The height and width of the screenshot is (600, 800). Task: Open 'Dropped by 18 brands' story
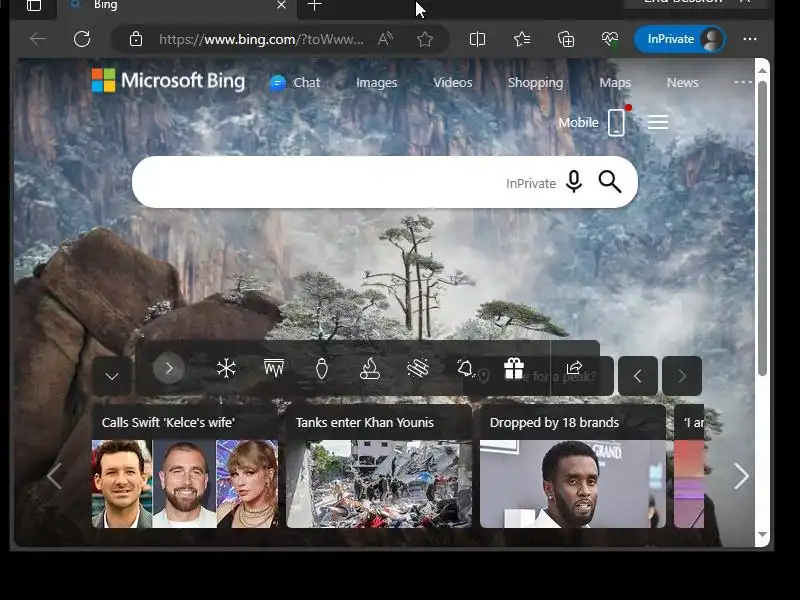click(x=554, y=422)
